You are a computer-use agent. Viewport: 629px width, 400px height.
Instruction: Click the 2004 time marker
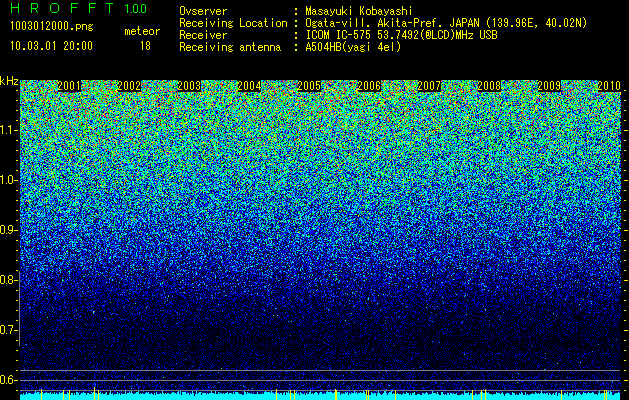point(249,86)
